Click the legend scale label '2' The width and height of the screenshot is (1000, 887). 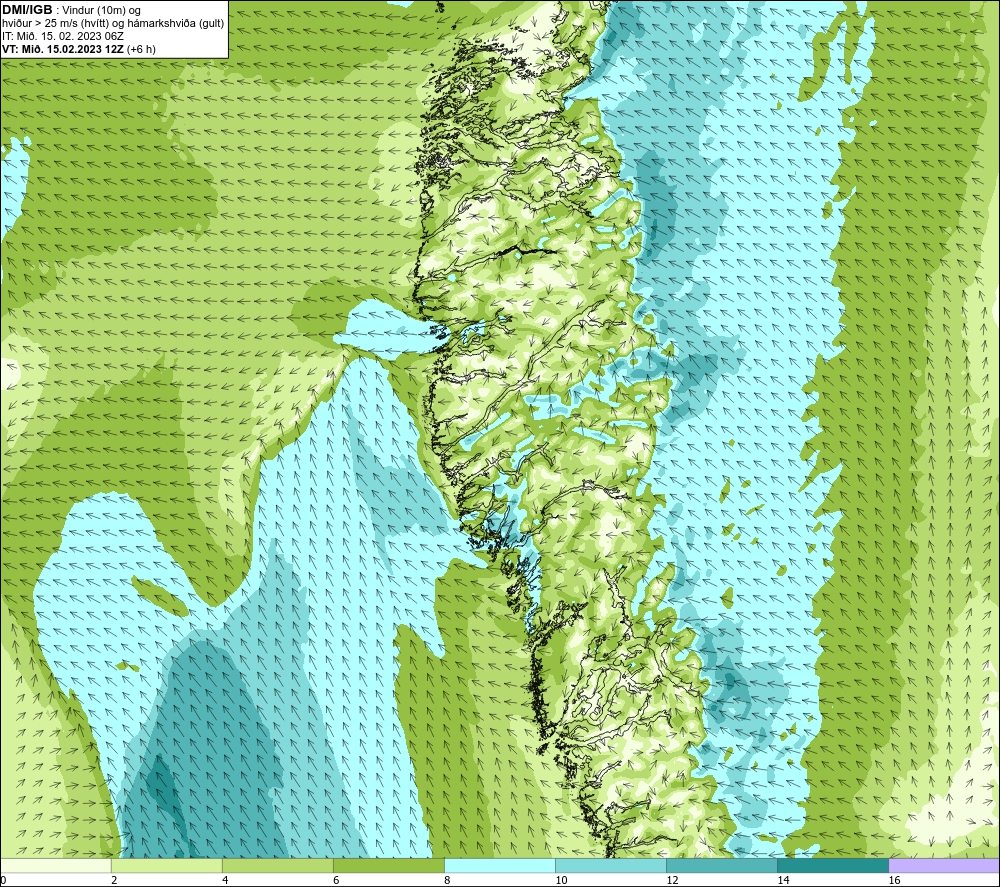click(x=114, y=880)
